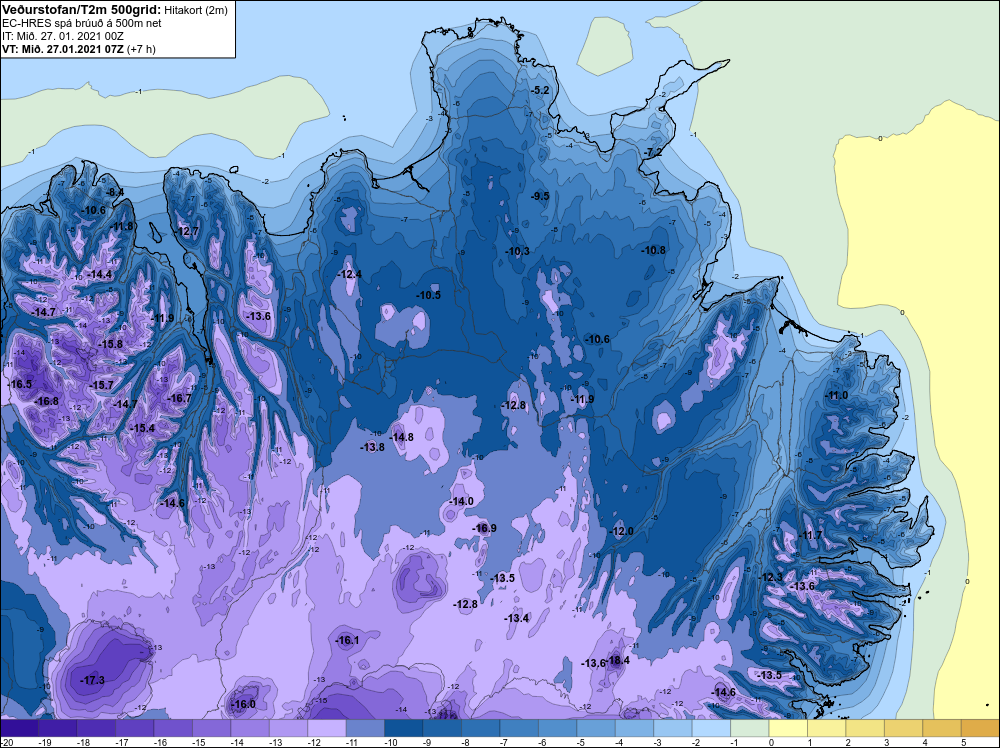Click the temperature label -16.8
This screenshot has width=1000, height=748.
[x=46, y=401]
